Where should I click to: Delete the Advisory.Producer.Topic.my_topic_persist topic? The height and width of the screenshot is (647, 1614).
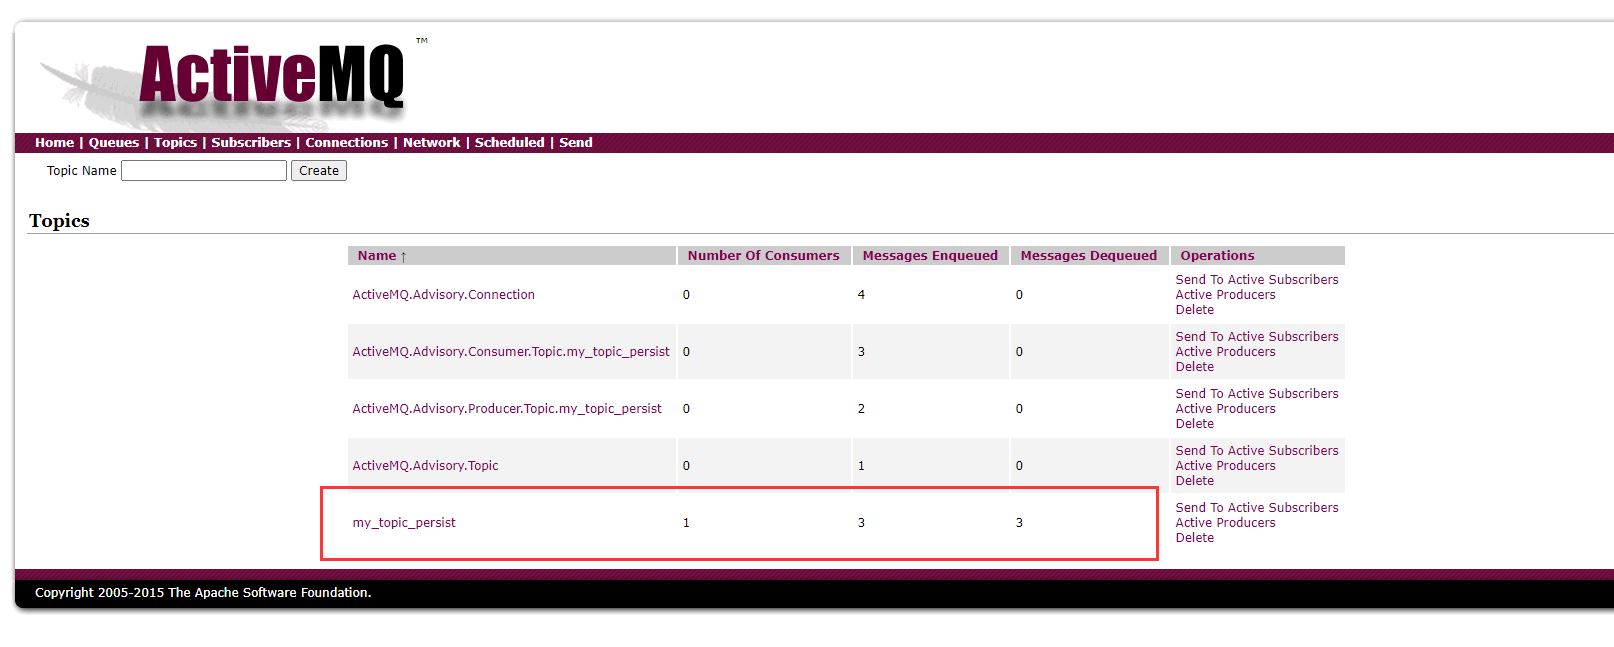[1195, 424]
